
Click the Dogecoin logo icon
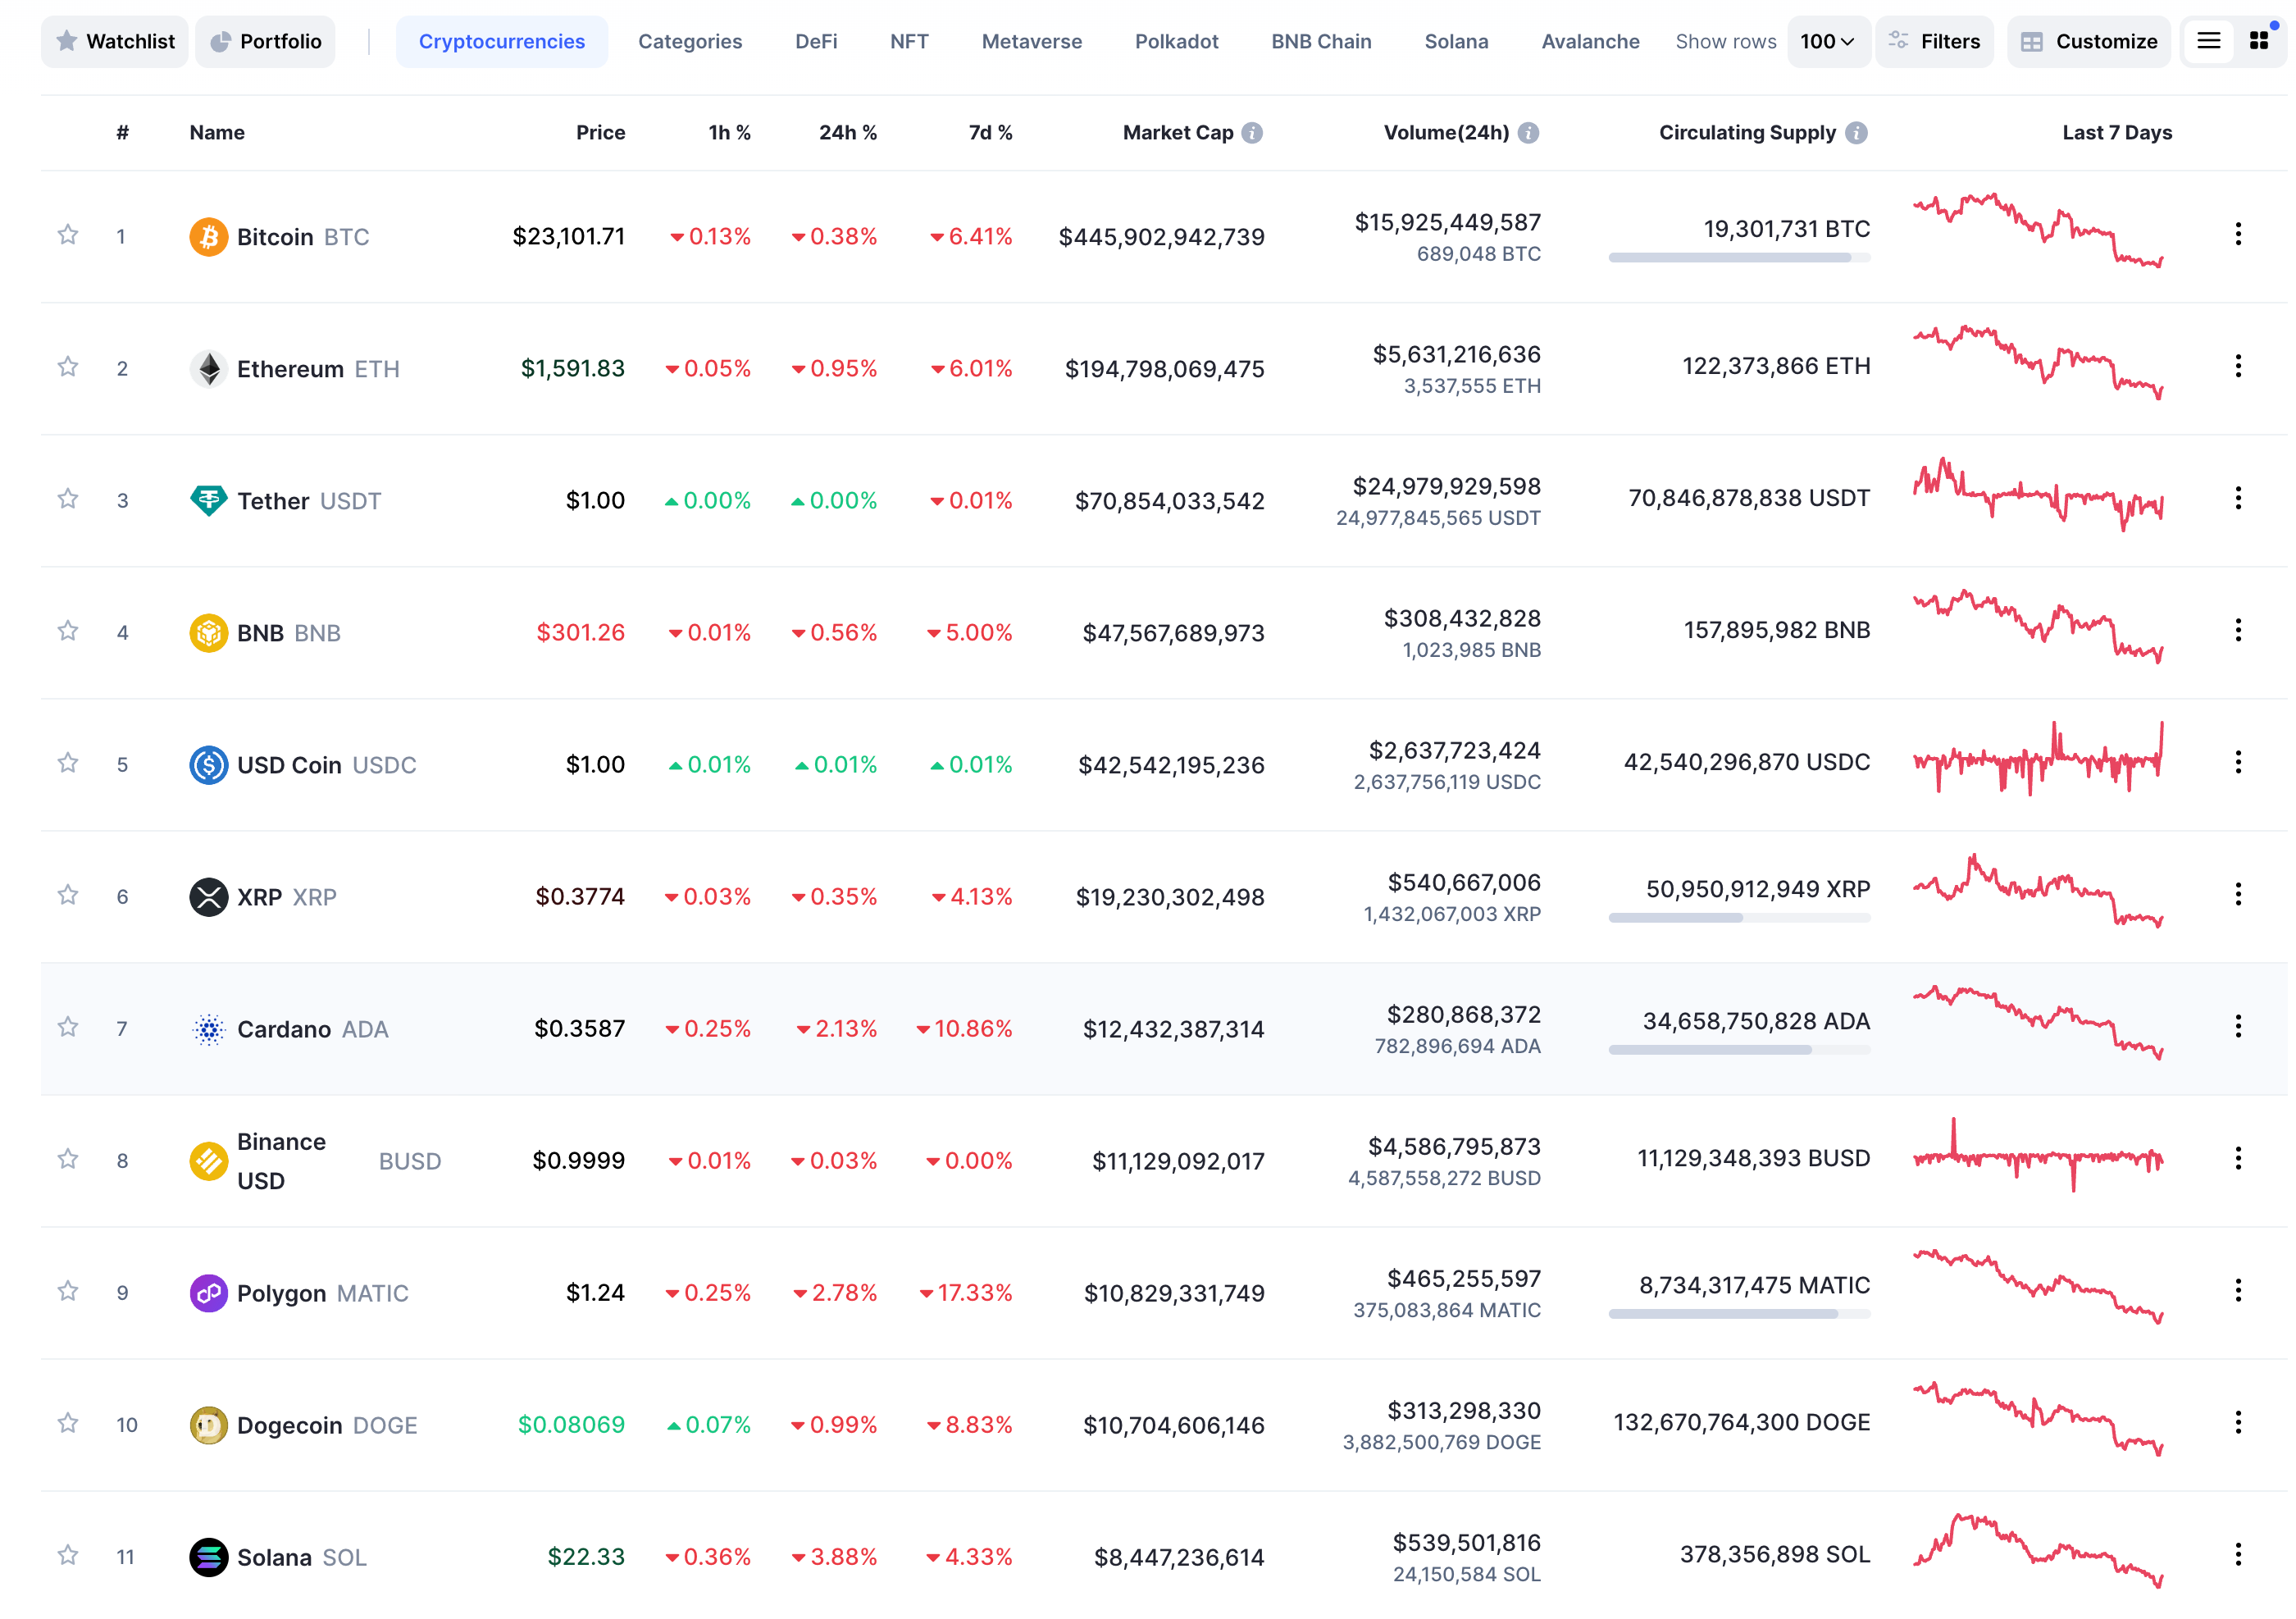point(208,1425)
